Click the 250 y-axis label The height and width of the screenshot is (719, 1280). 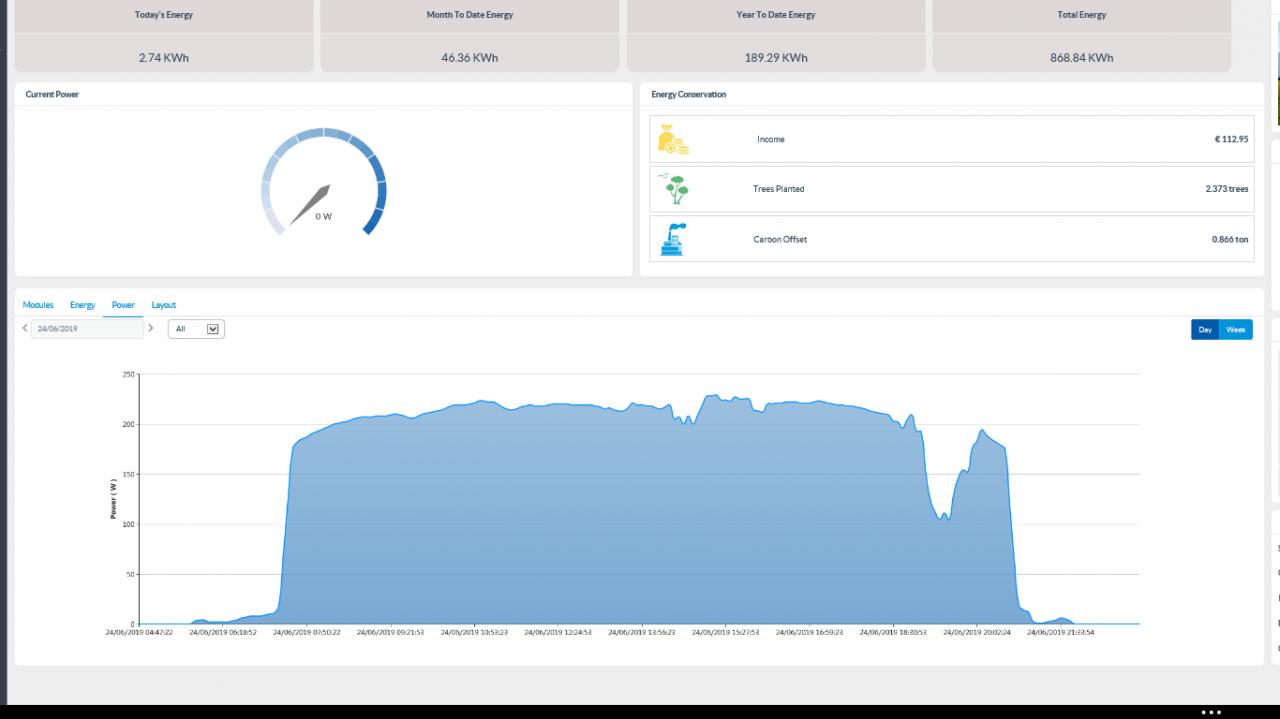coord(128,375)
